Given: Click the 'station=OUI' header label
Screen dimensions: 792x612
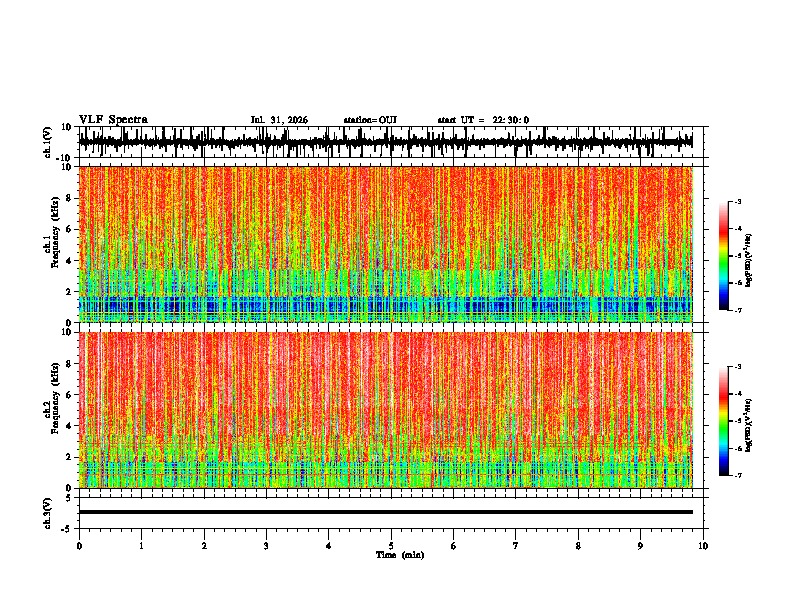Looking at the screenshot, I should pos(370,120).
